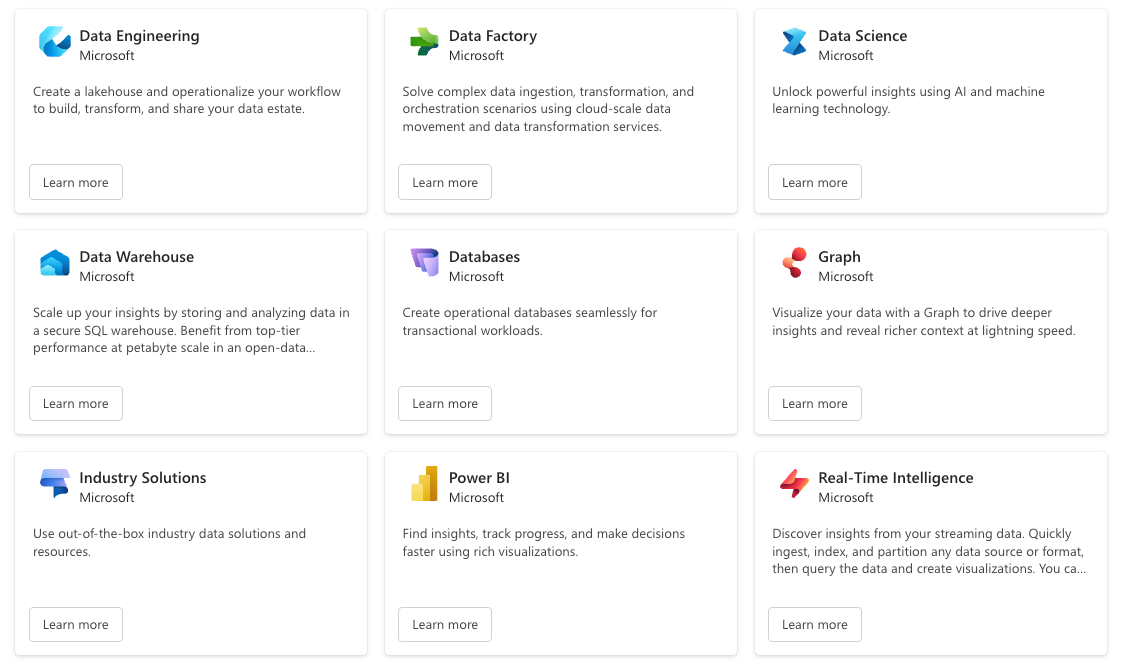
Task: Click Microsoft publisher under Power BI
Action: 476,497
